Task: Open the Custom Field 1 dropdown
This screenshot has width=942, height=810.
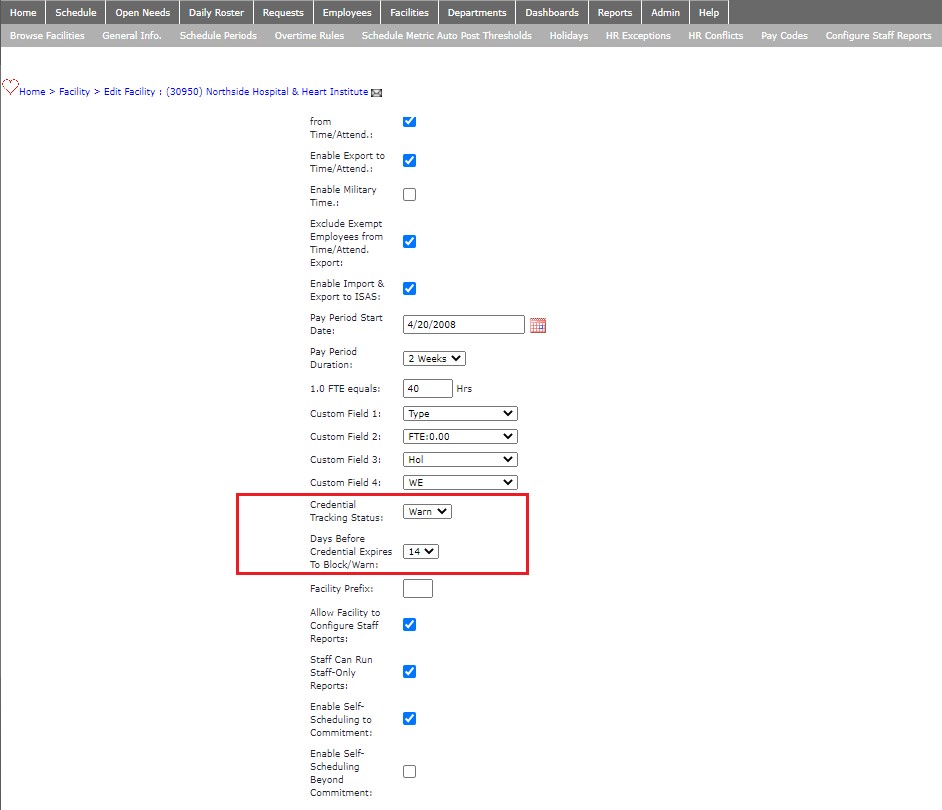Action: [459, 413]
